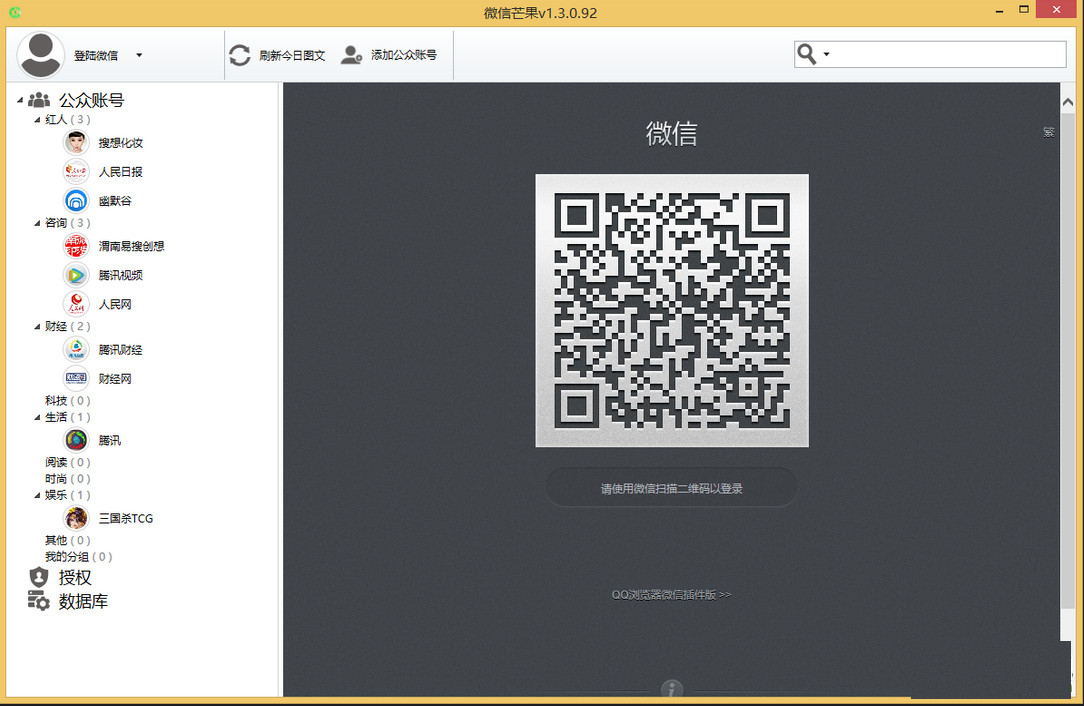Collapse the 红人 (3) group
The width and height of the screenshot is (1084, 706).
37,120
